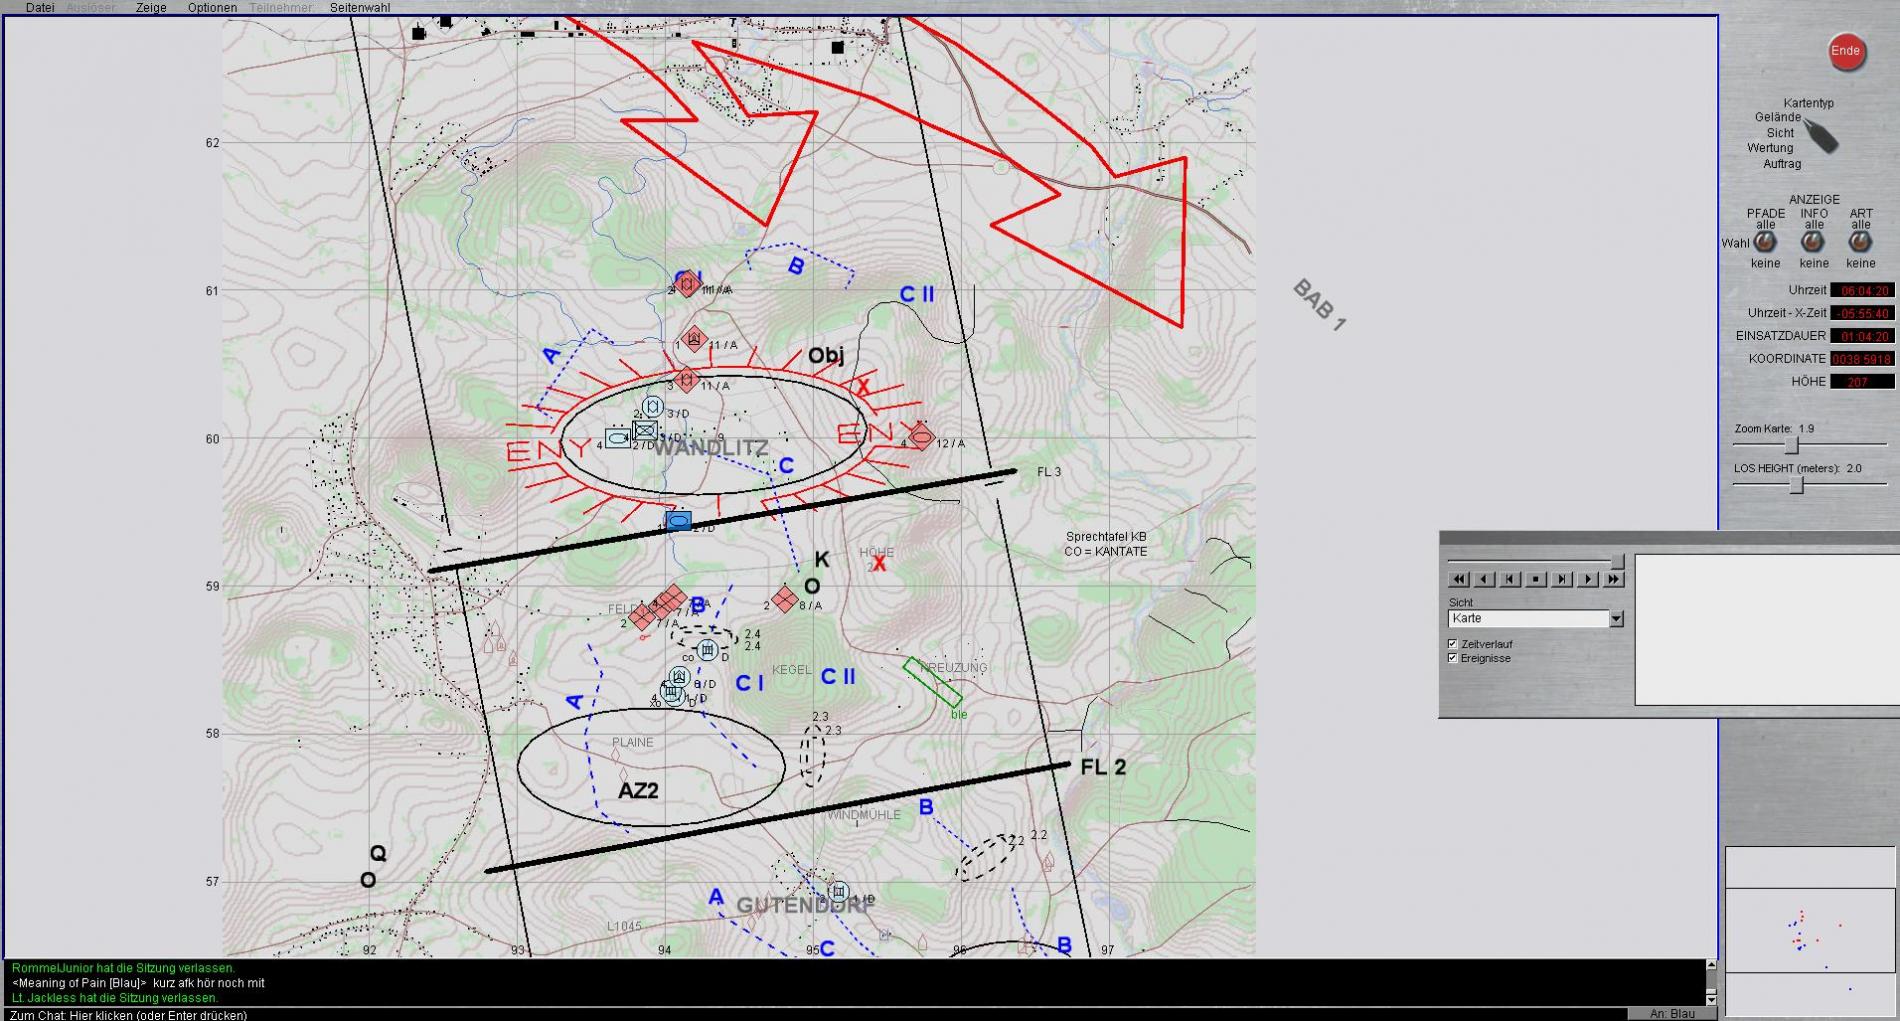Image resolution: width=1900 pixels, height=1021 pixels.
Task: Step forward one frame in the replay
Action: click(1562, 579)
